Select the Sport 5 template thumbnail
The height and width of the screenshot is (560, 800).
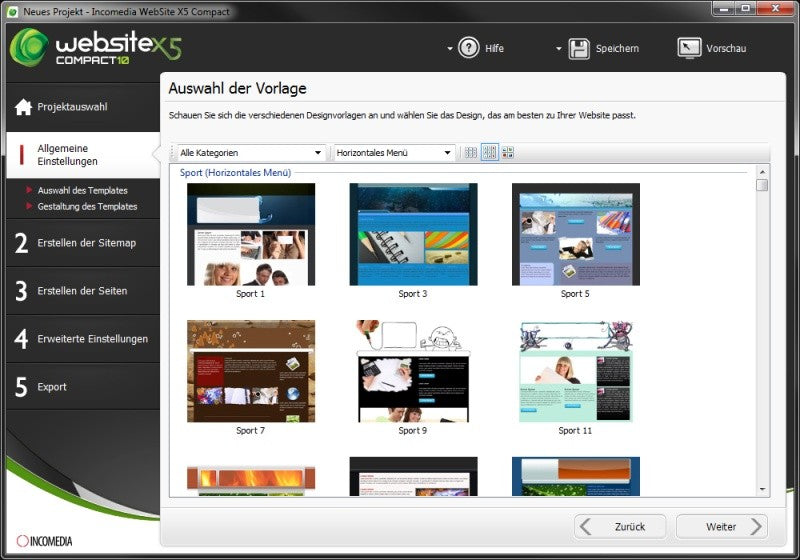pyautogui.click(x=576, y=235)
